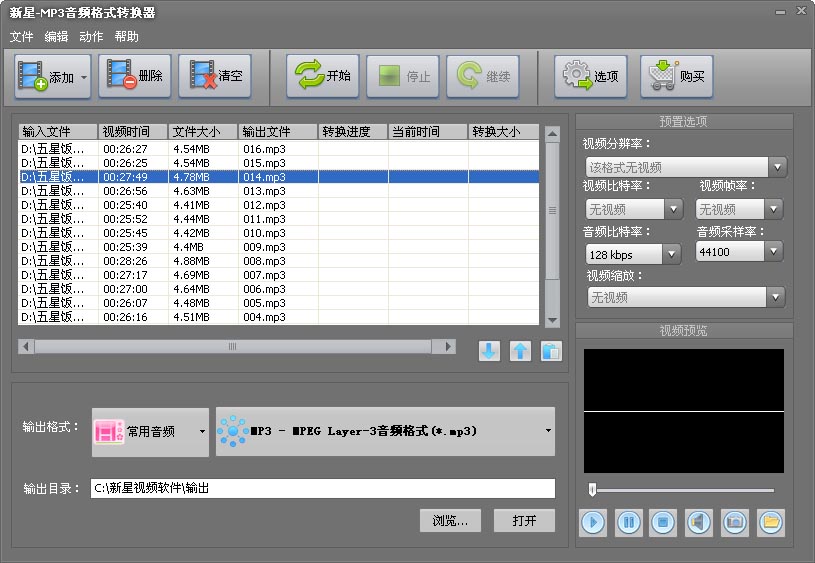This screenshot has height=563, width=815.
Task: Open the 帮助 menu
Action: click(x=126, y=36)
